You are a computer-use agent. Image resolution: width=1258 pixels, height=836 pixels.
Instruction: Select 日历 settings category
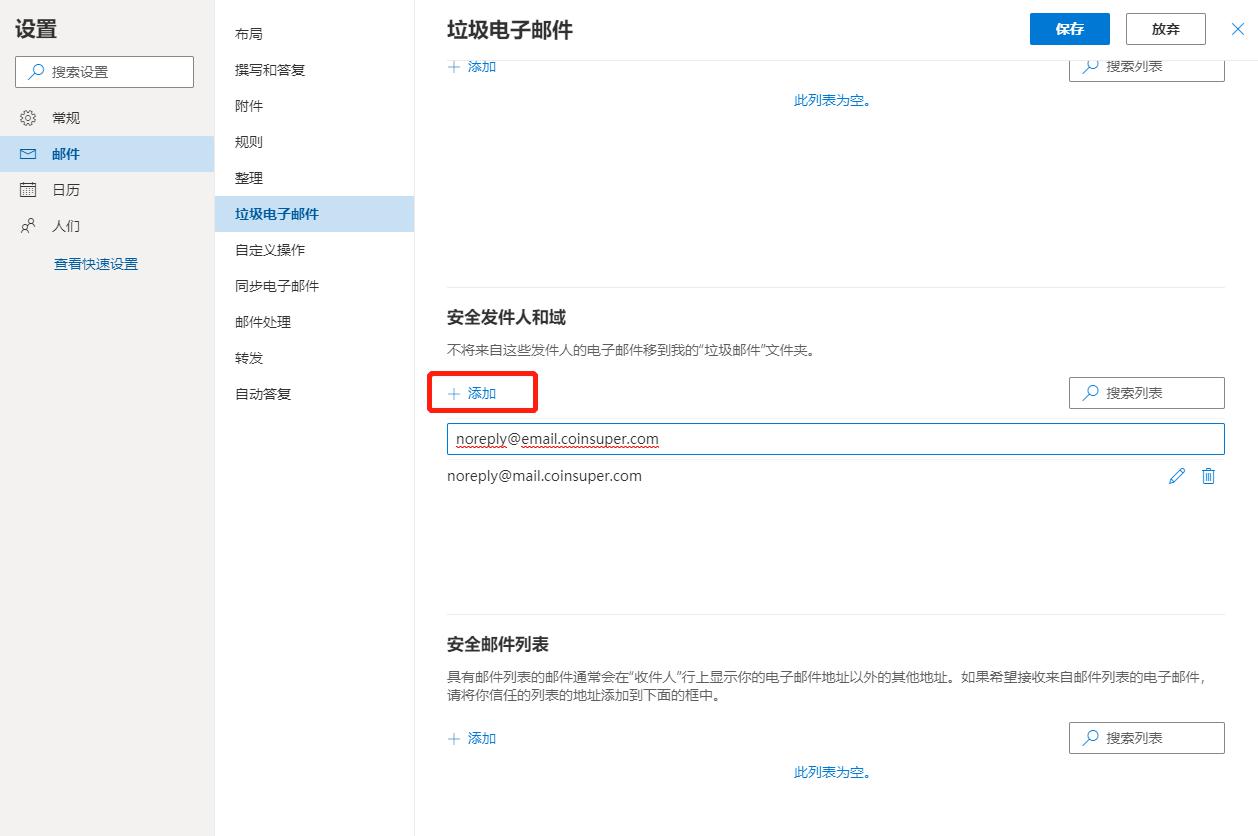pos(107,190)
